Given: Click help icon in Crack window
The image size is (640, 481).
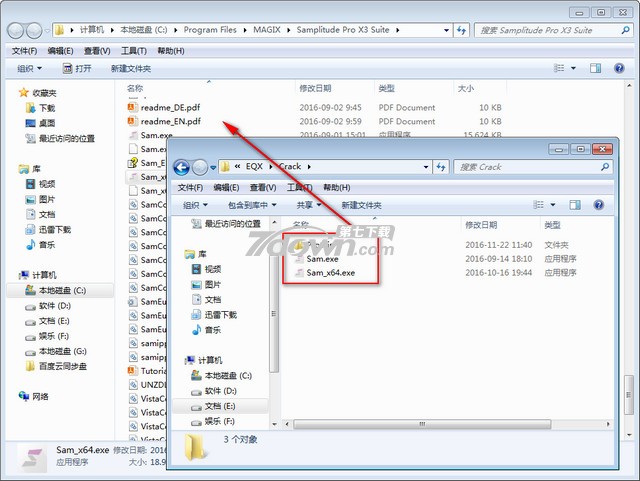Looking at the screenshot, I should (599, 205).
